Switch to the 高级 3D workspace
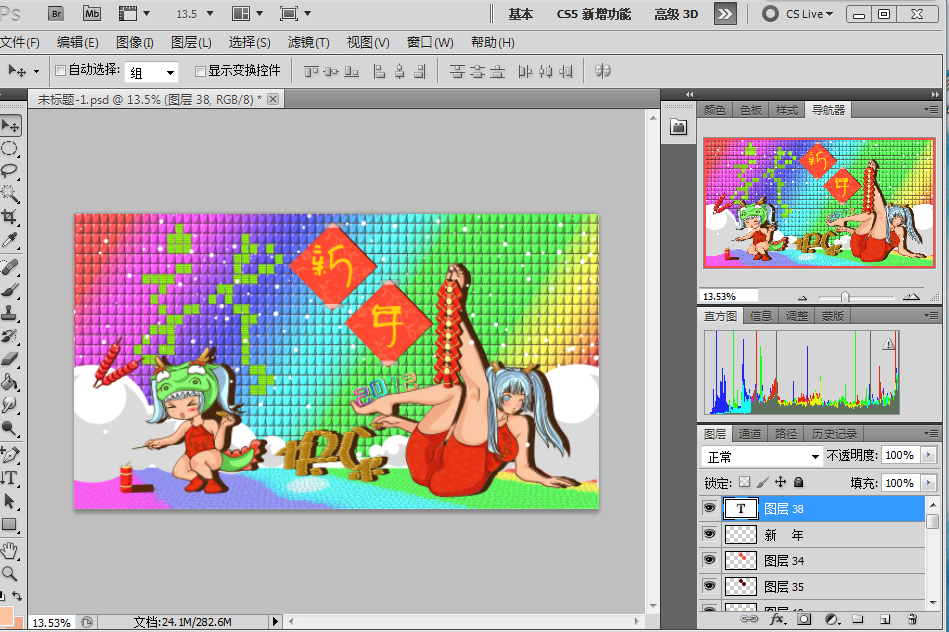The image size is (949, 632). 676,14
